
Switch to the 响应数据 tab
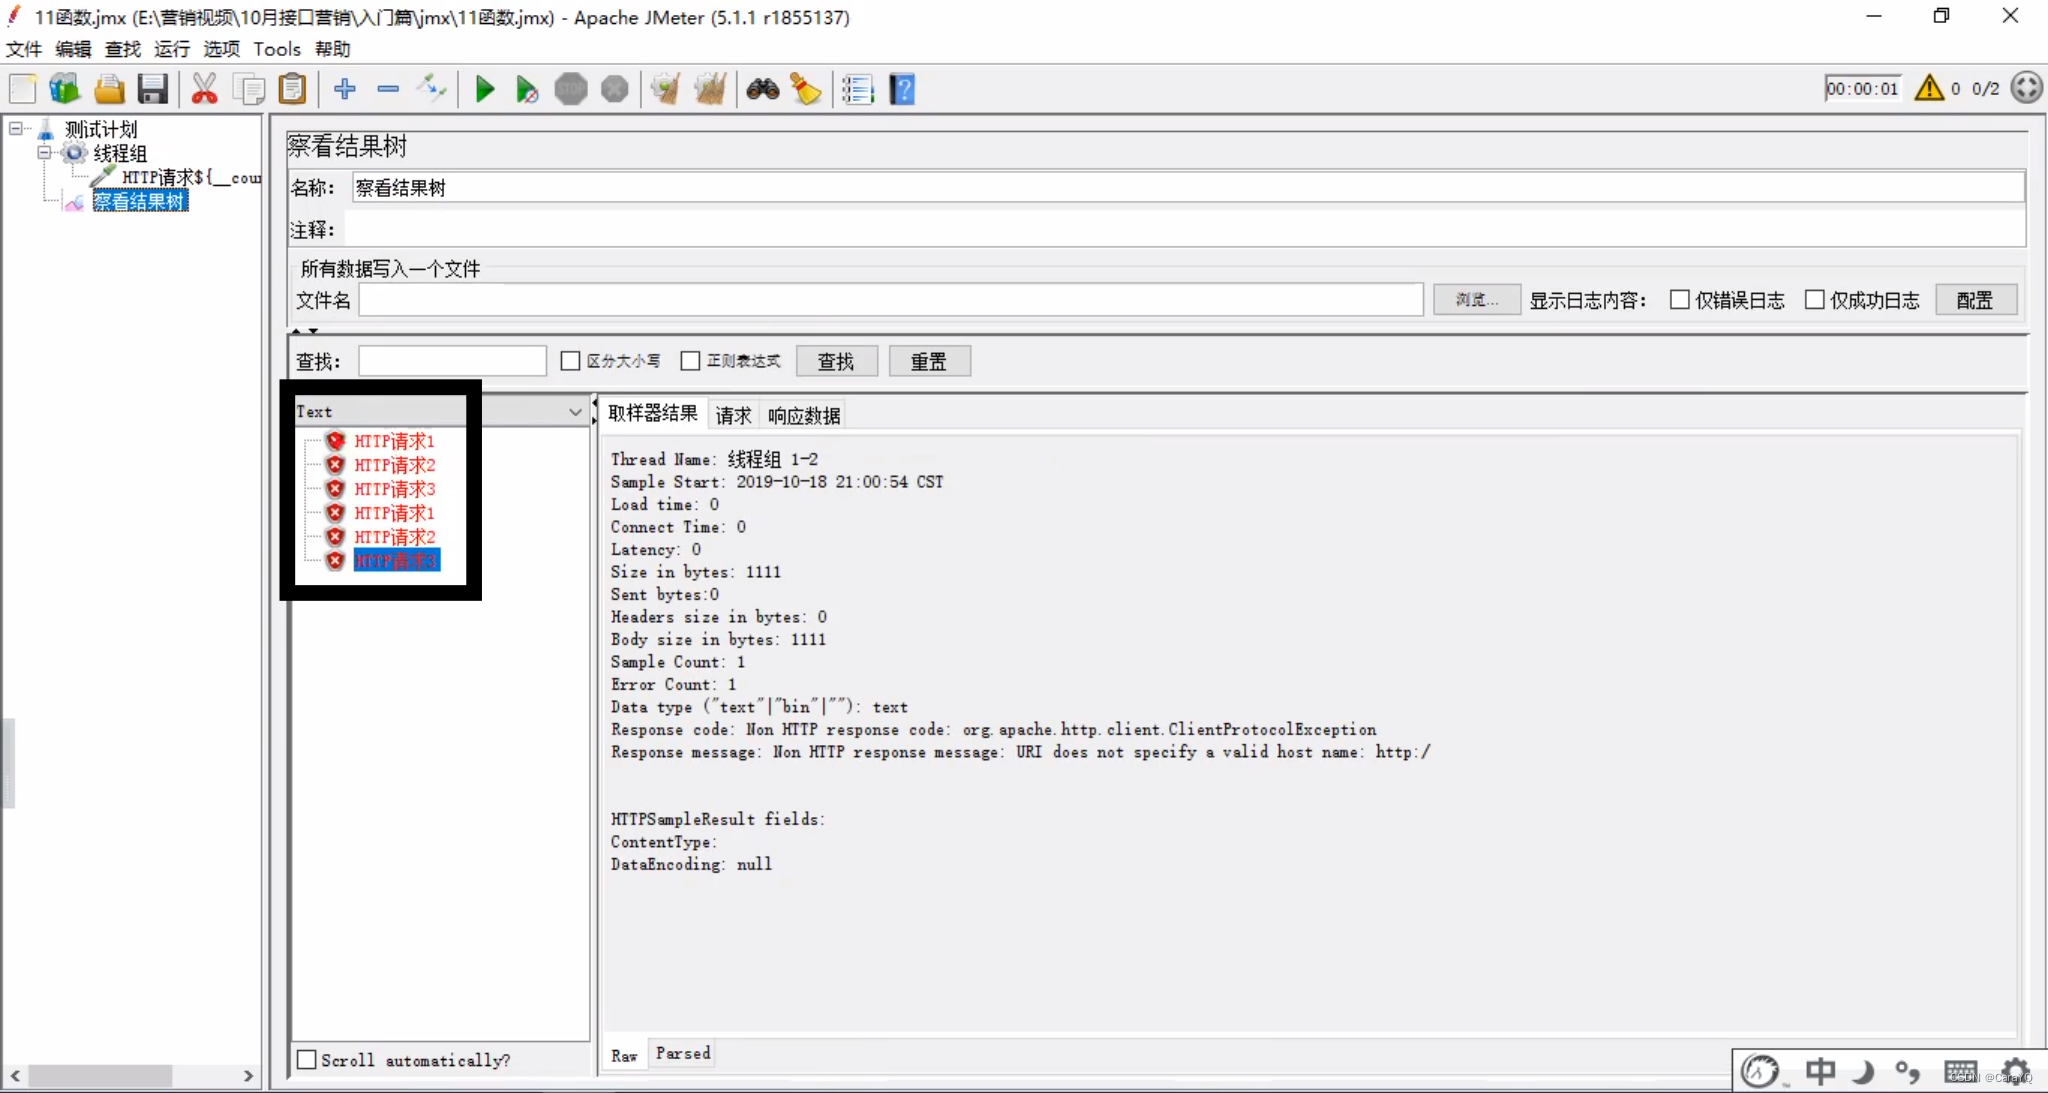coord(804,415)
